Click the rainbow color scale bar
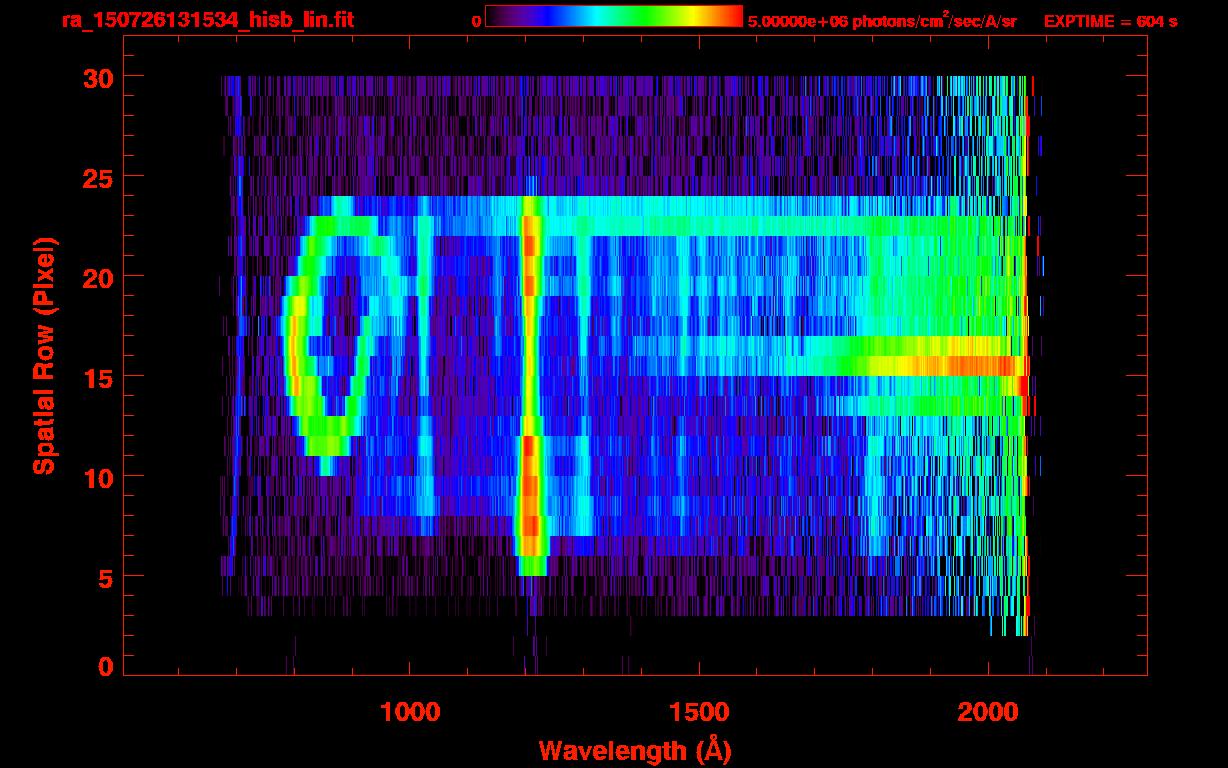The height and width of the screenshot is (768, 1228). tap(614, 16)
